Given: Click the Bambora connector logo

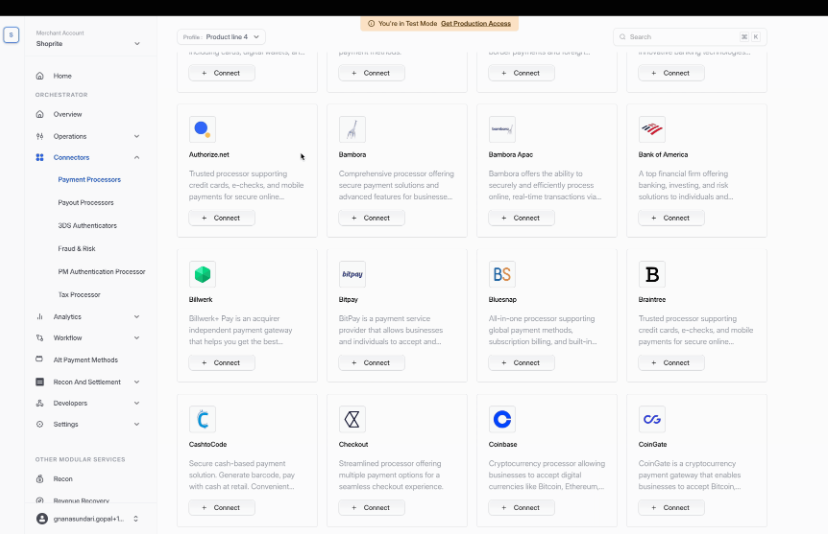Looking at the screenshot, I should pos(352,129).
